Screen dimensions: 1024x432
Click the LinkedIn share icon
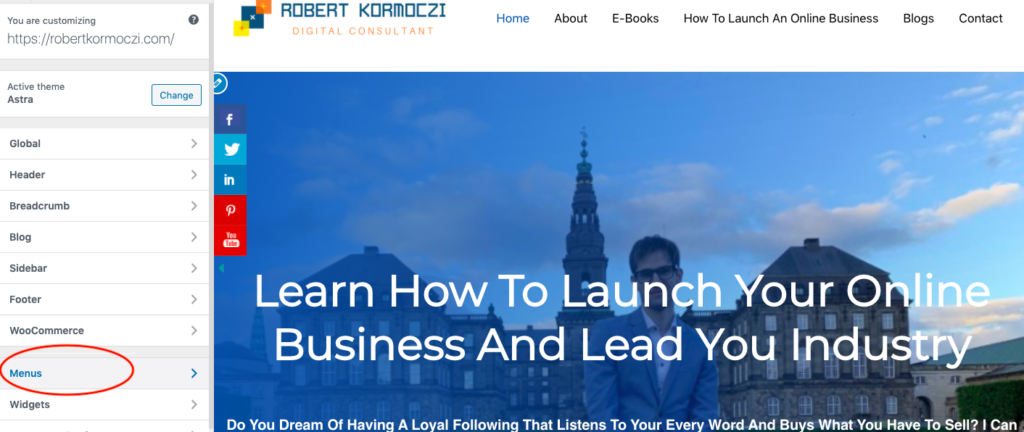click(230, 180)
